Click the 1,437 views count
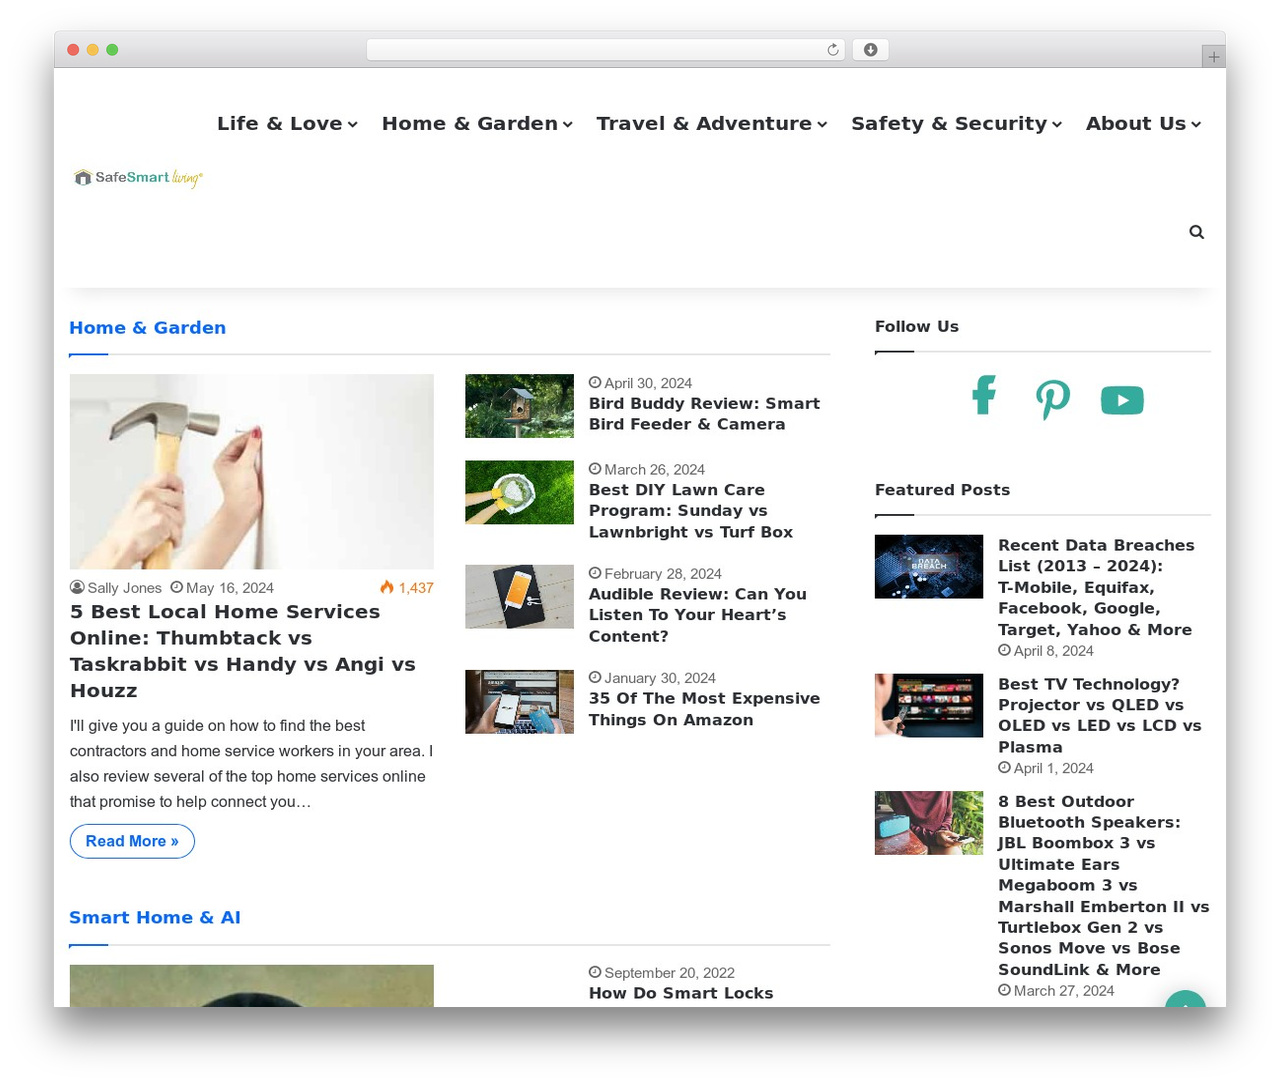The width and height of the screenshot is (1280, 1084). coord(407,588)
